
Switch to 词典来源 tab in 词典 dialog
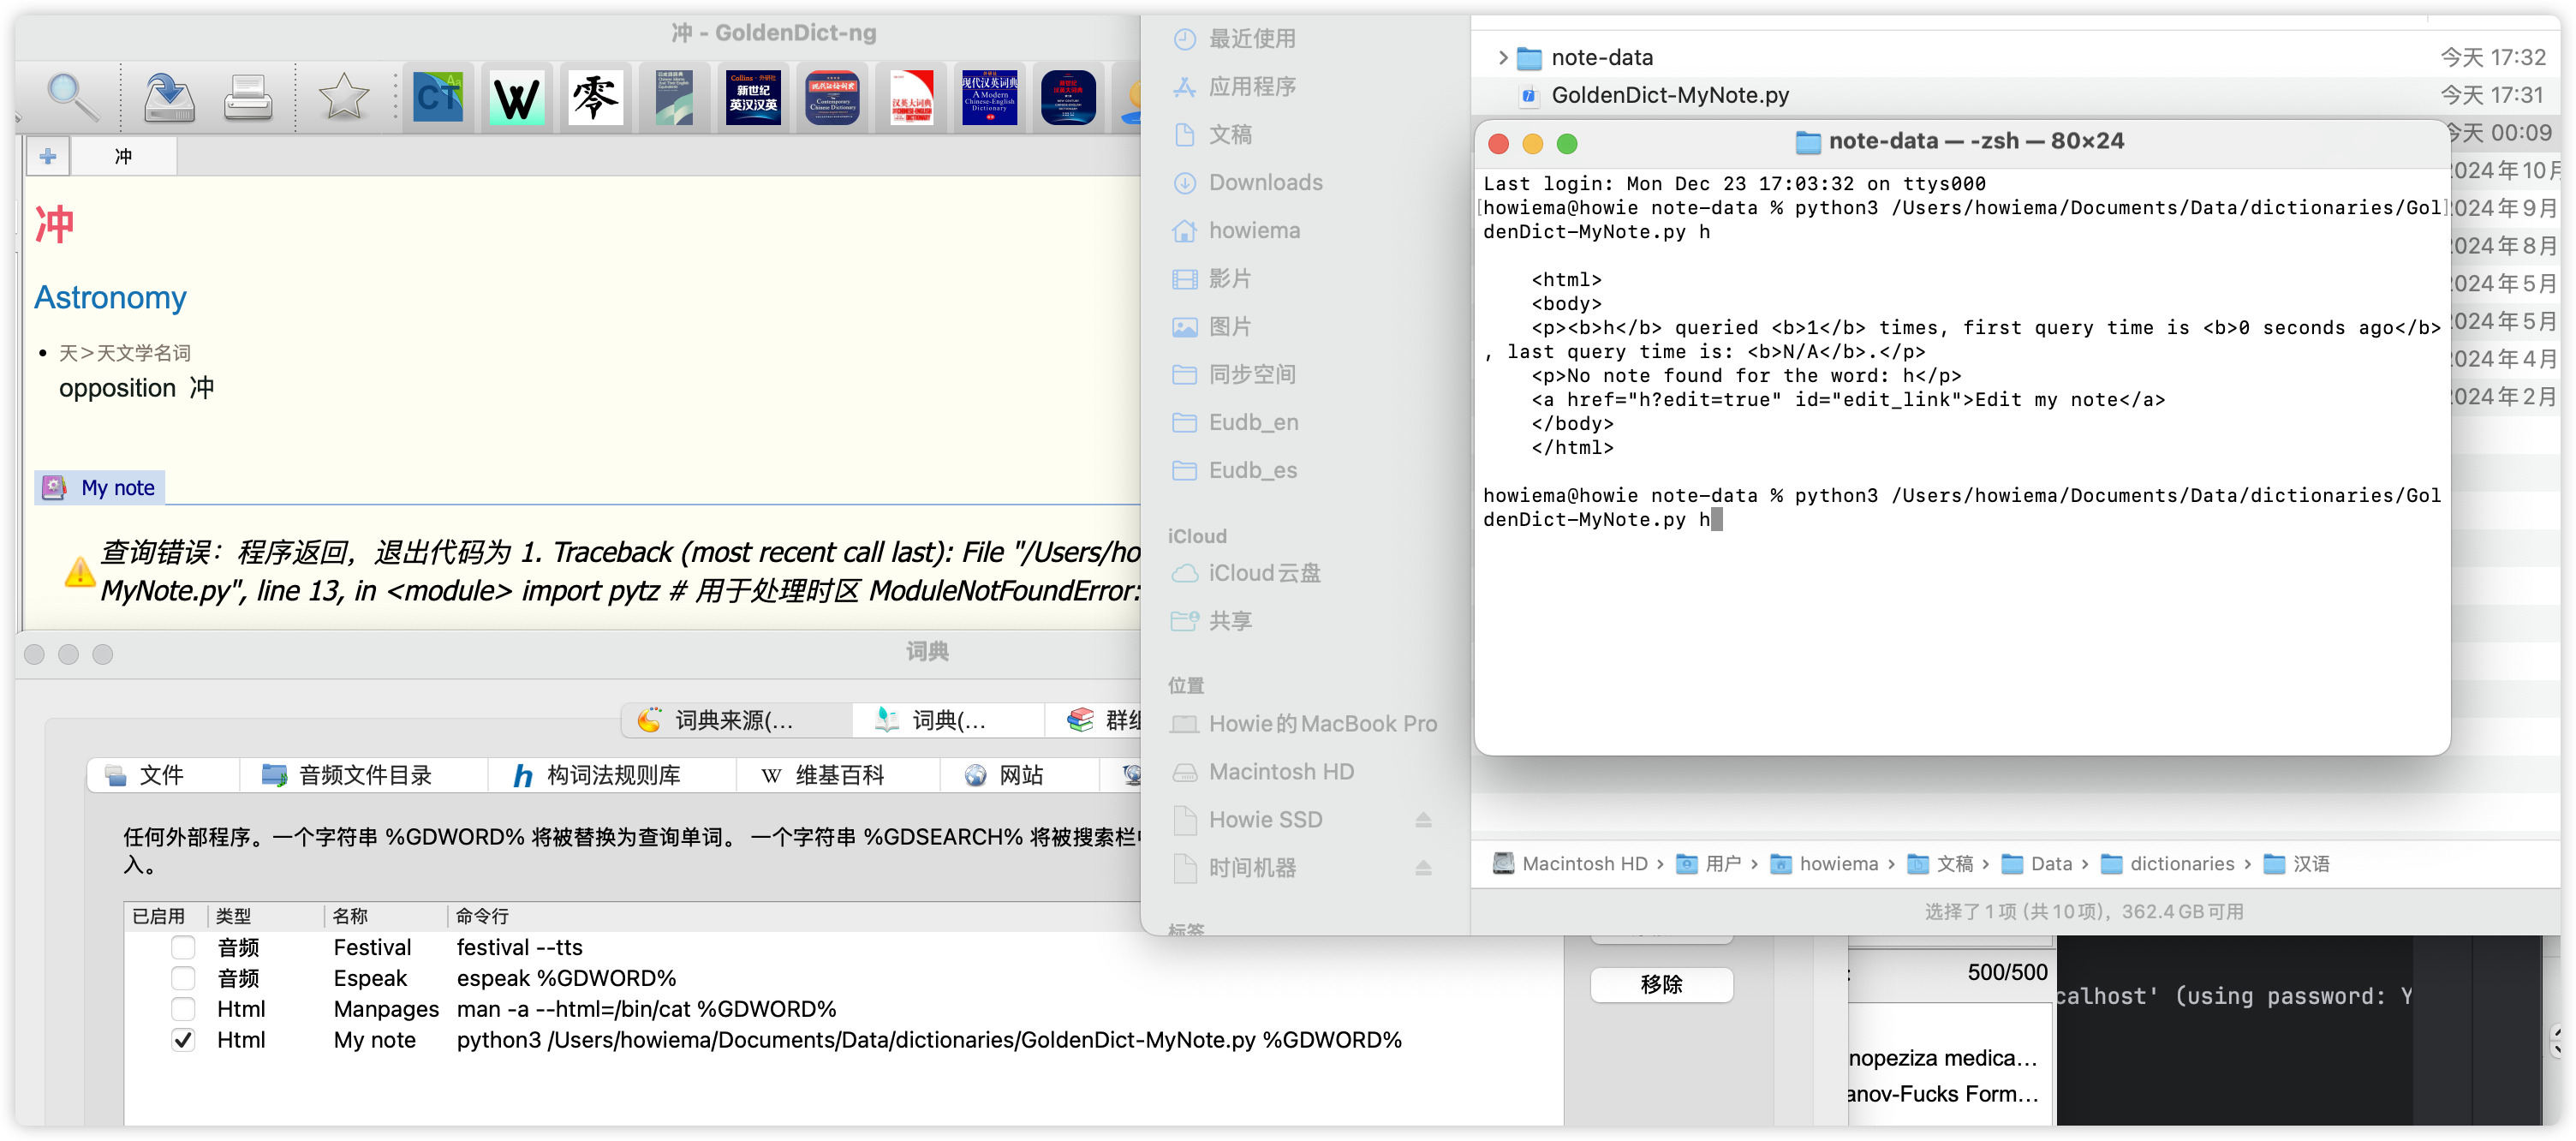coord(735,720)
